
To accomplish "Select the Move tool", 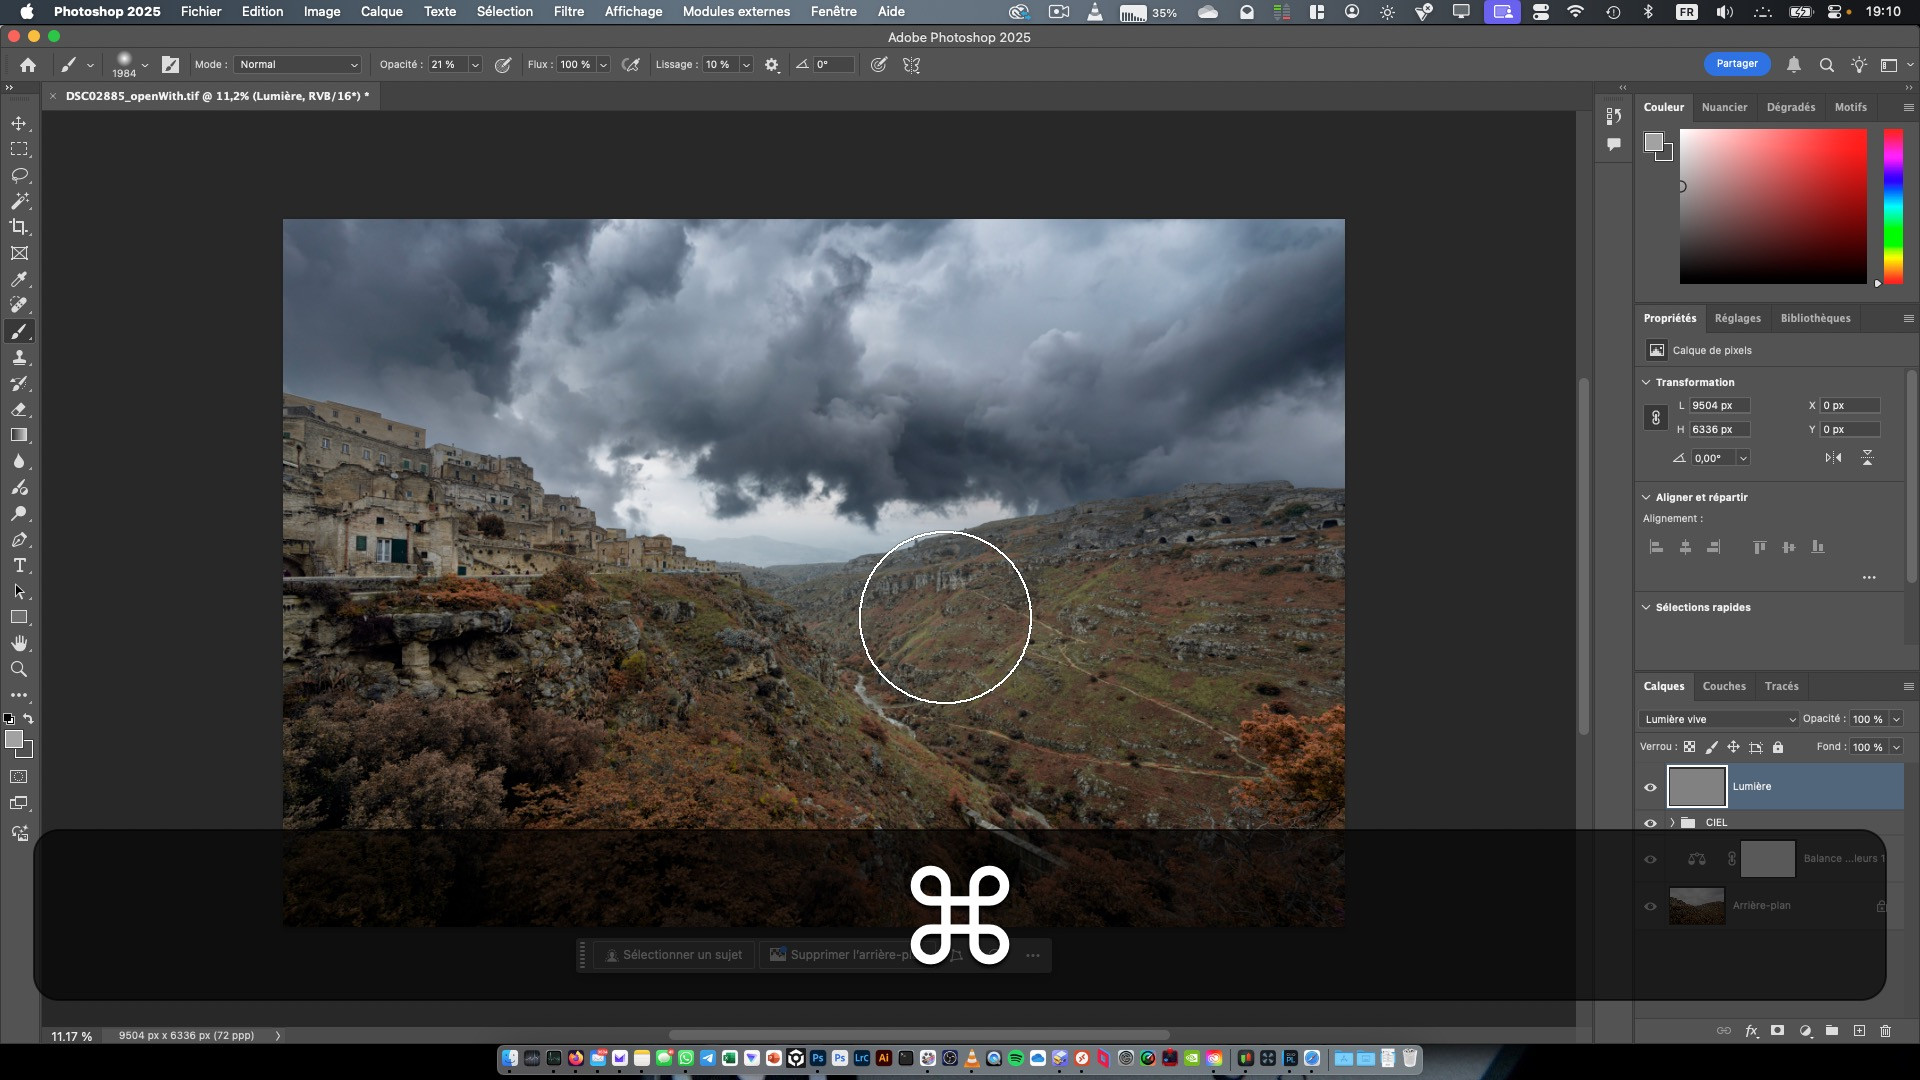I will coord(19,123).
